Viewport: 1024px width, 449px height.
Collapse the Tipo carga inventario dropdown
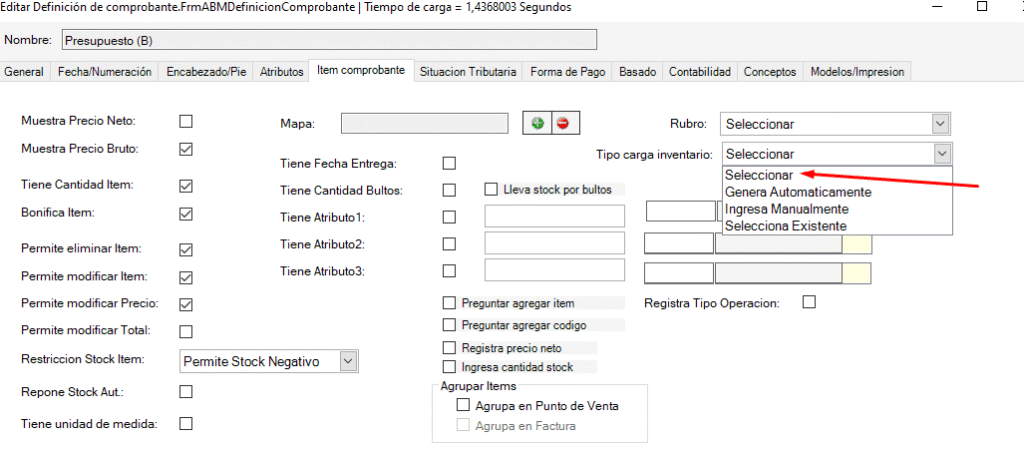pyautogui.click(x=940, y=154)
